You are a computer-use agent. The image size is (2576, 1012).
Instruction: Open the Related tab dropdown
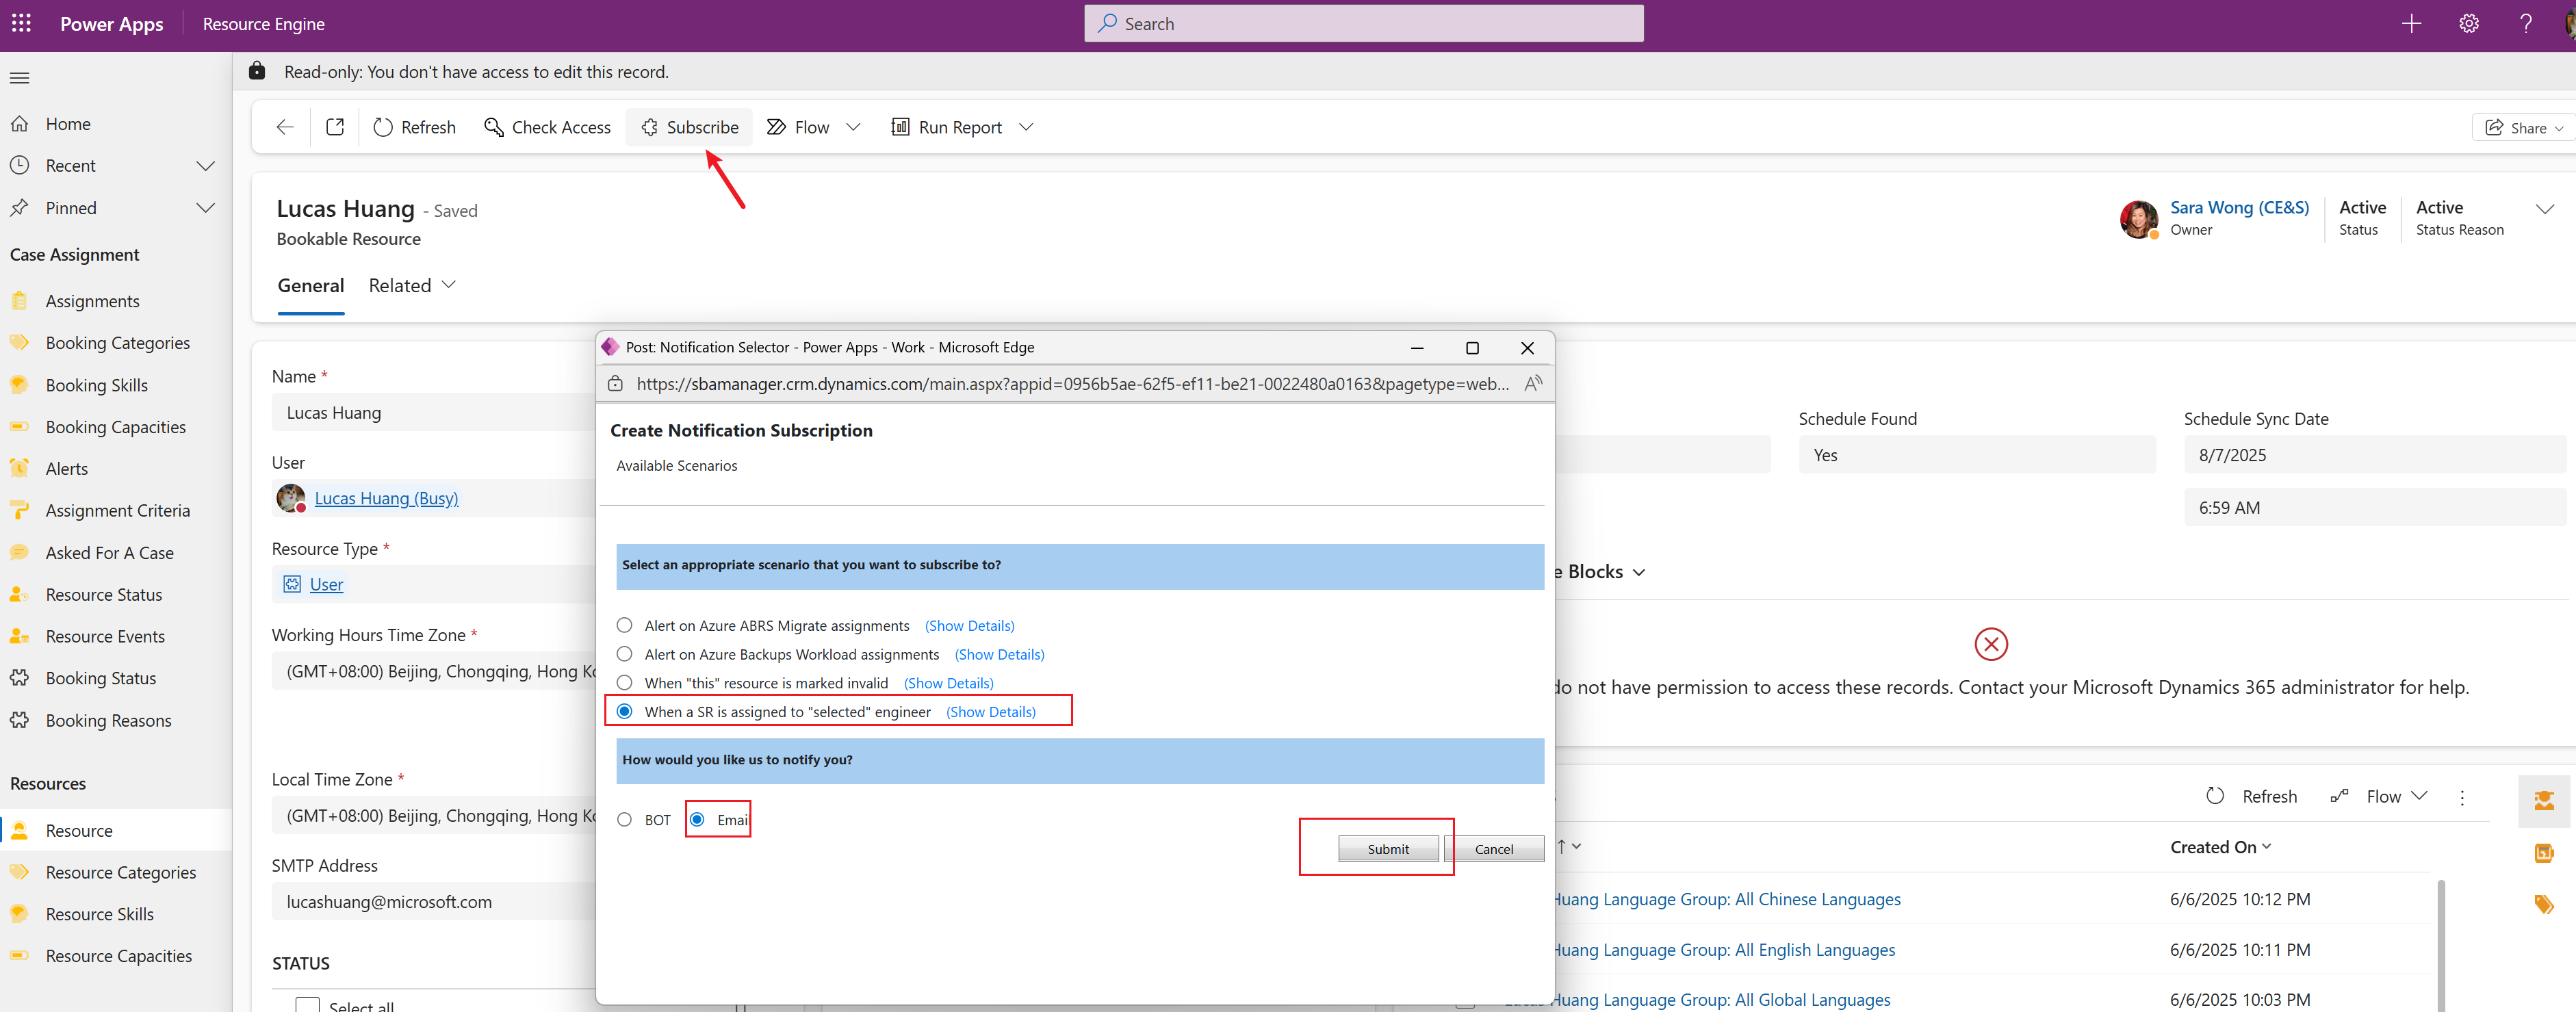(x=412, y=286)
